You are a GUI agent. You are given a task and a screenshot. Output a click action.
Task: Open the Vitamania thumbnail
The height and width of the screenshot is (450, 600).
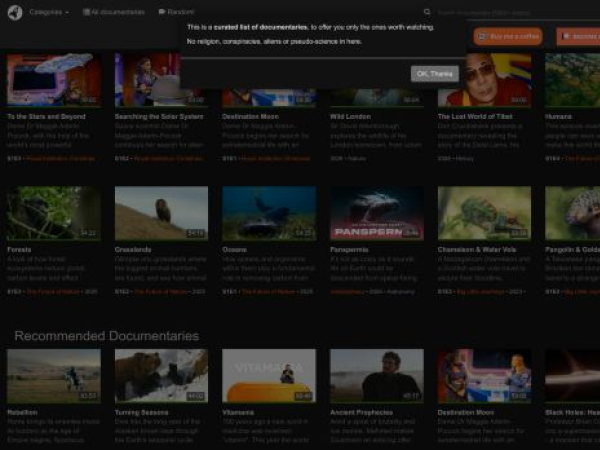pyautogui.click(x=269, y=376)
